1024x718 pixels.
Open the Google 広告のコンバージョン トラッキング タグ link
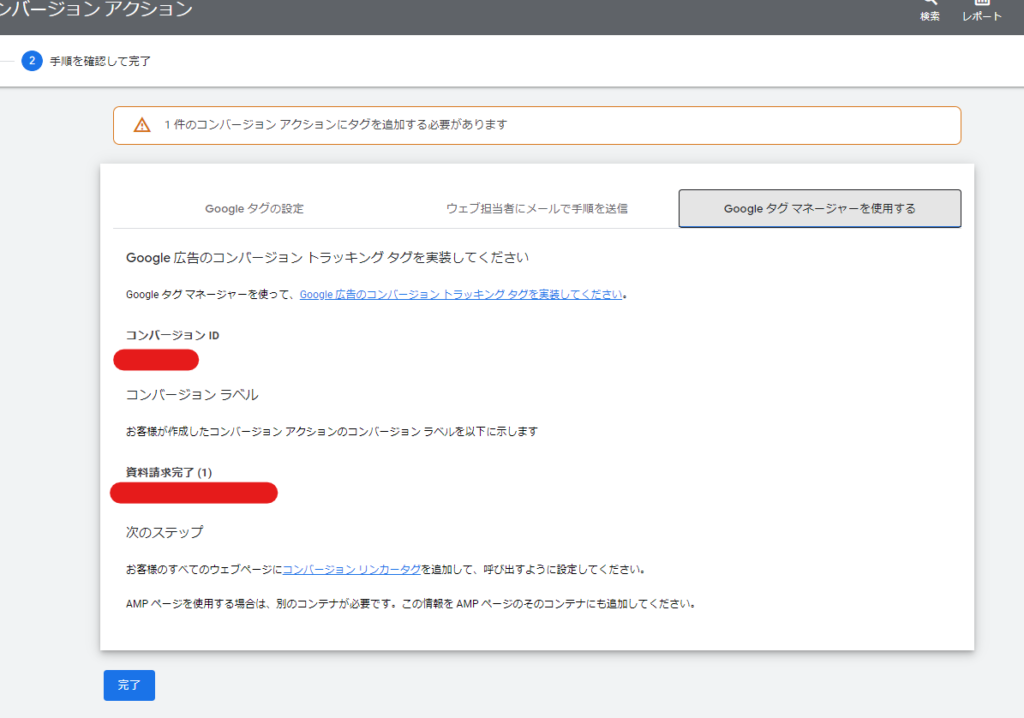click(x=461, y=295)
